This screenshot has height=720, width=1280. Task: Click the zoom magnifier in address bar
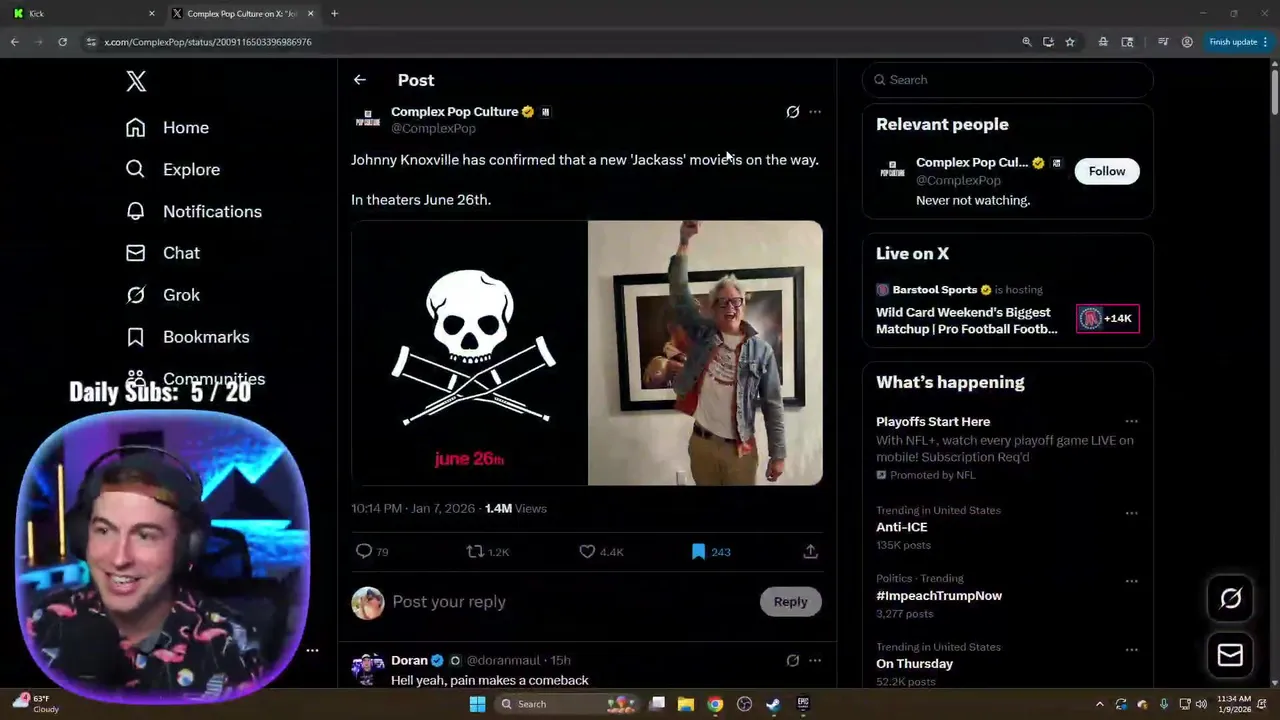pyautogui.click(x=1026, y=42)
